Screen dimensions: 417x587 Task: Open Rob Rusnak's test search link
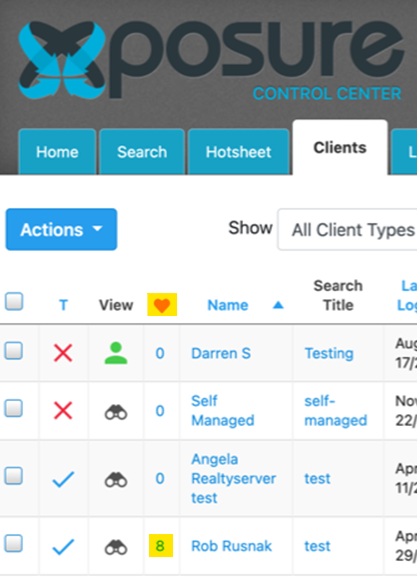[x=317, y=546]
